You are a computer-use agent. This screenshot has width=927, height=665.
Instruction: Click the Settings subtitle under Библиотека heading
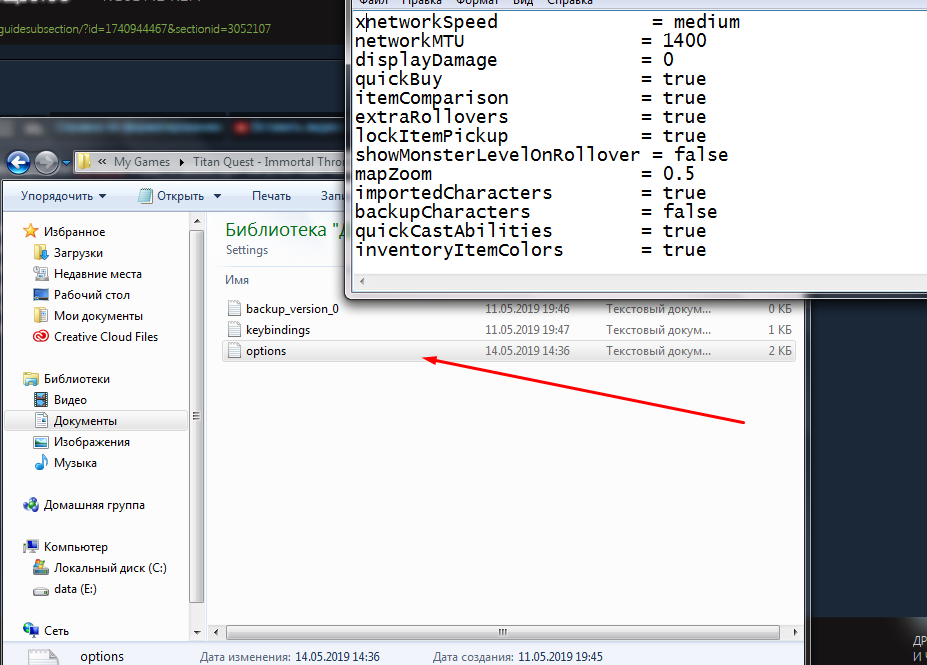(247, 250)
